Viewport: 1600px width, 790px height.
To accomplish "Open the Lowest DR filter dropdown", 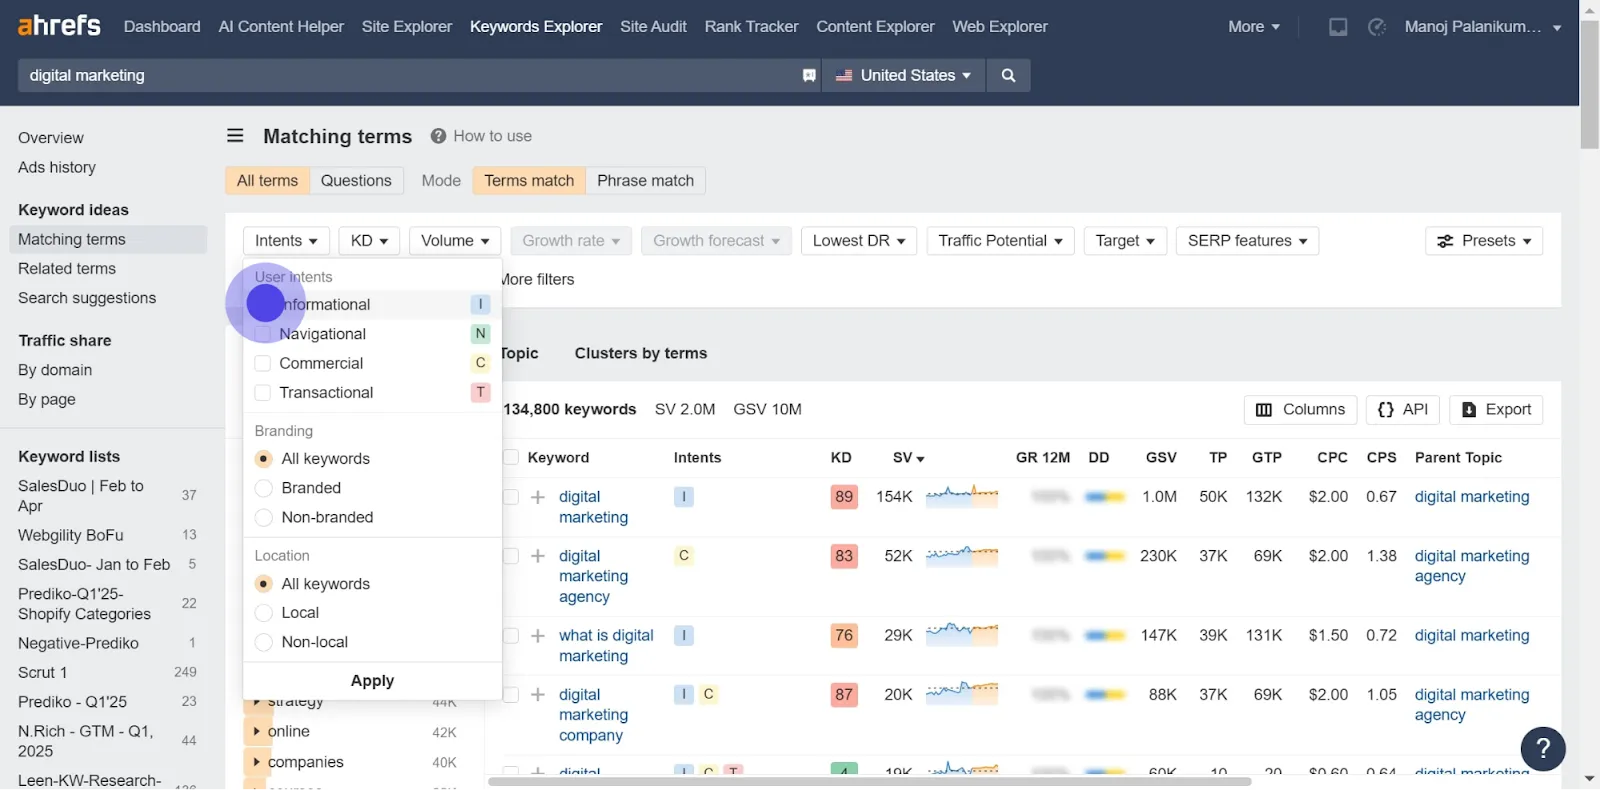I will click(x=859, y=241).
